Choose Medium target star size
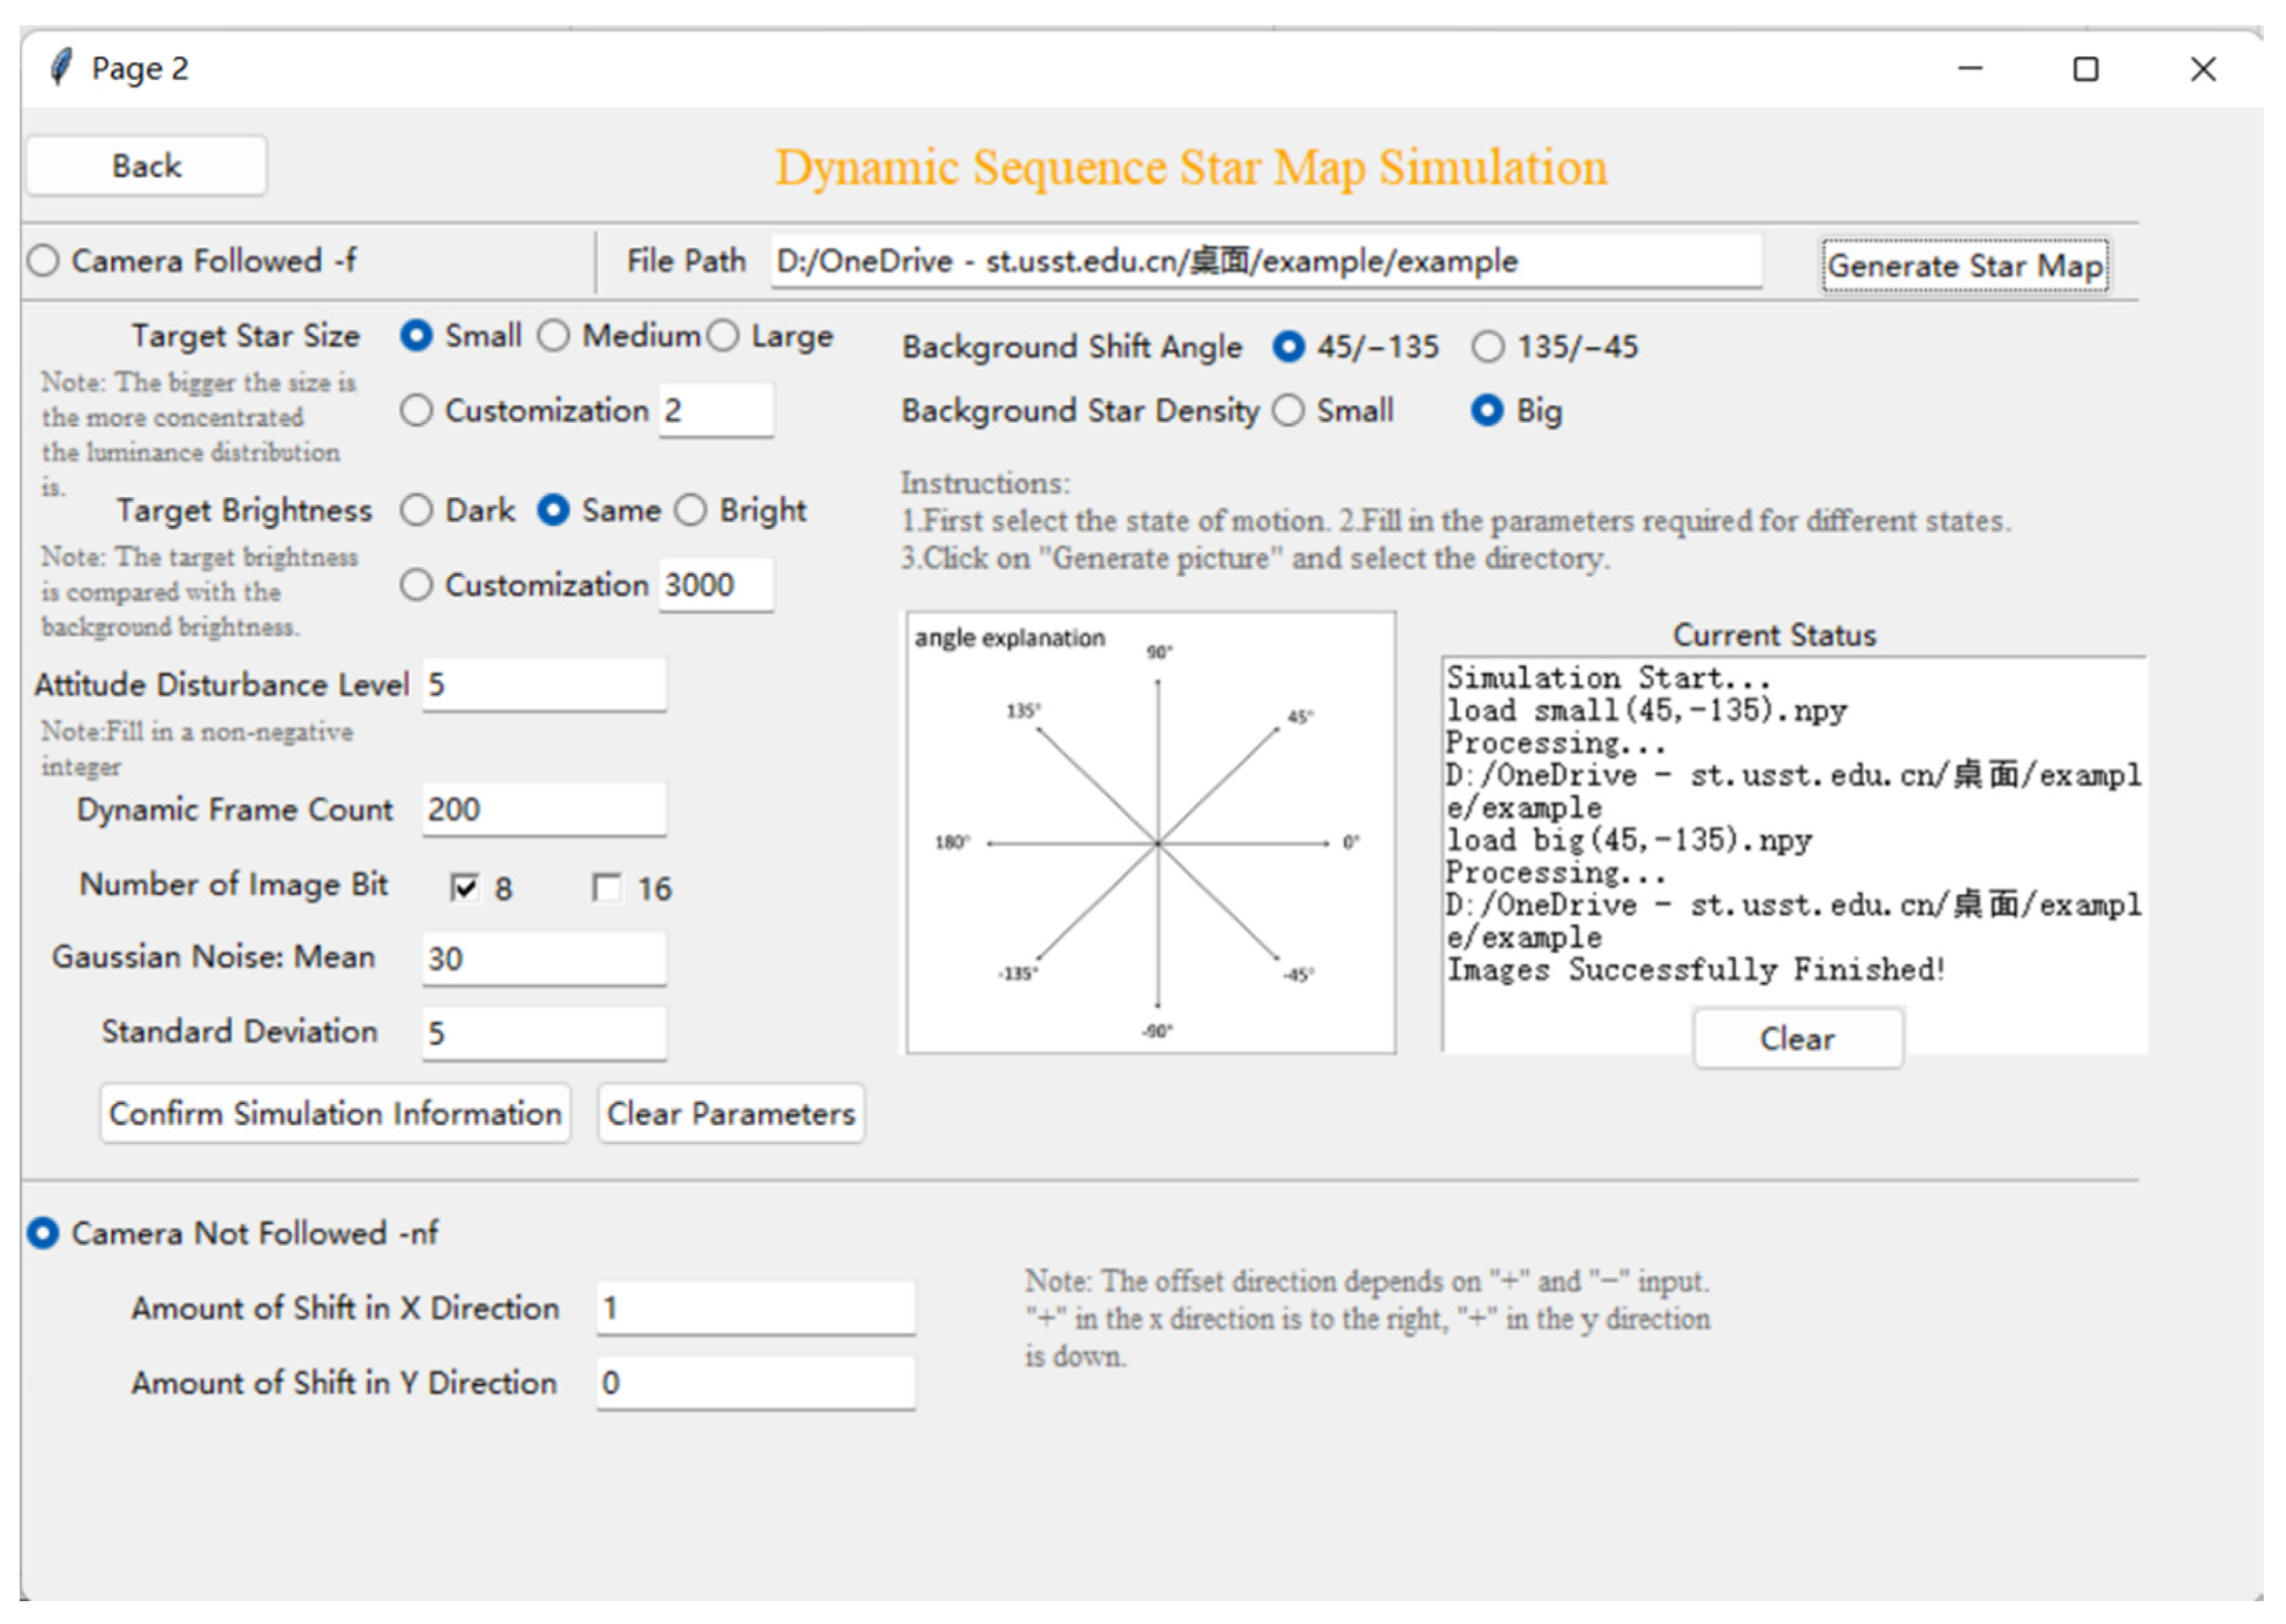Image resolution: width=2286 pixels, height=1624 pixels. click(554, 336)
